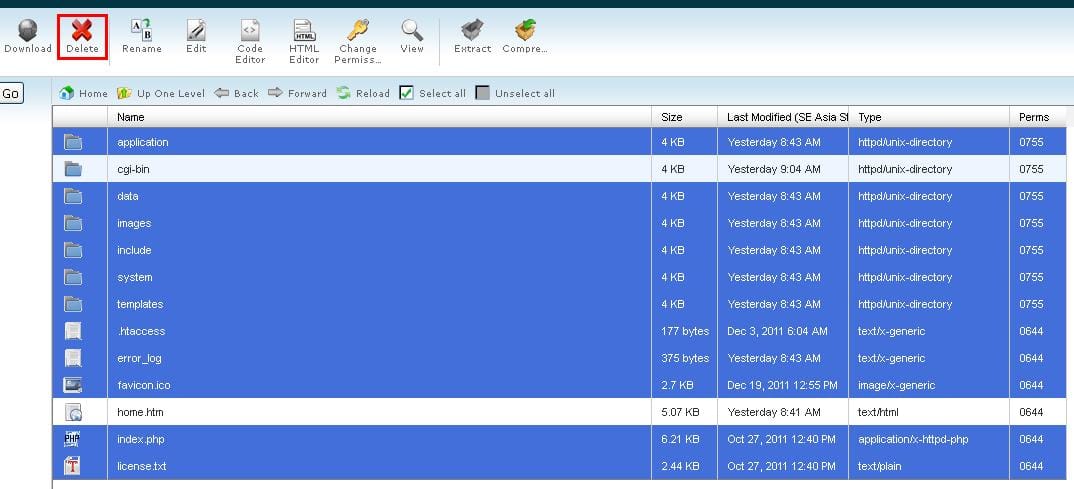The height and width of the screenshot is (489, 1074).
Task: Click the Go button
Action: [x=11, y=94]
